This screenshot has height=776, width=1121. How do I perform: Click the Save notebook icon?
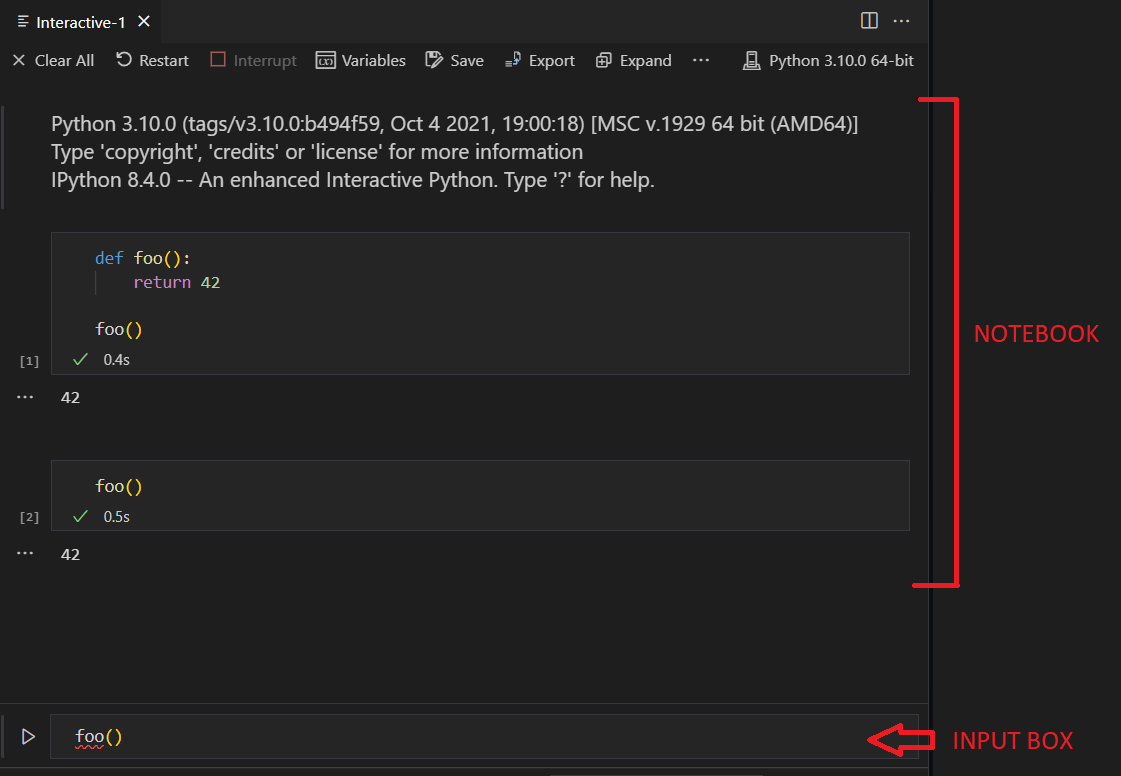(x=434, y=60)
